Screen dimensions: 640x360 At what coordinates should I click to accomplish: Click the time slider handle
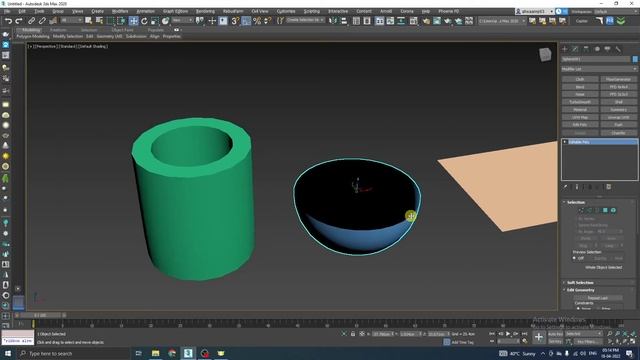pyautogui.click(x=40, y=316)
